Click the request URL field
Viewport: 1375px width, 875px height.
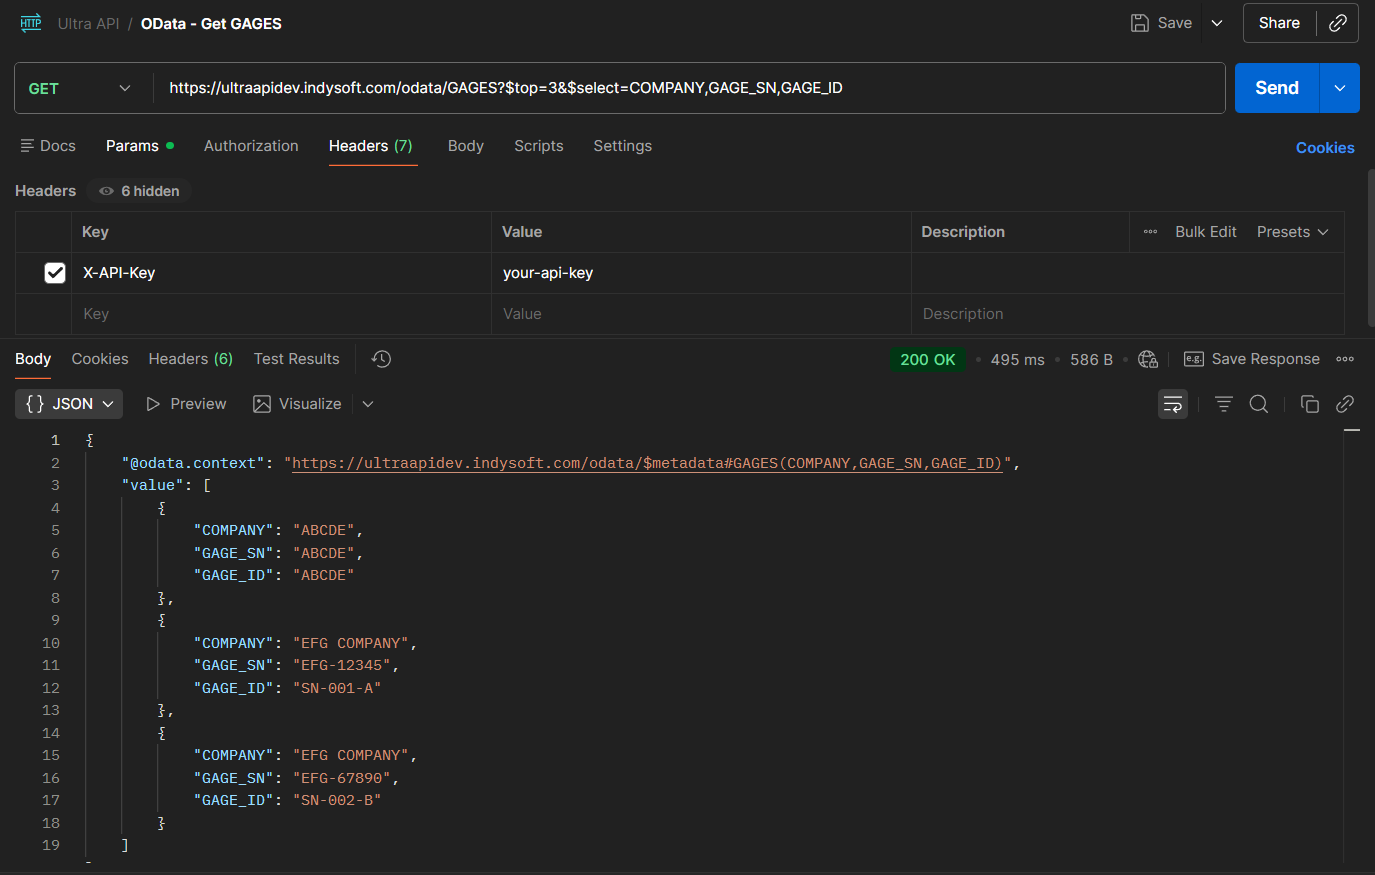point(689,88)
